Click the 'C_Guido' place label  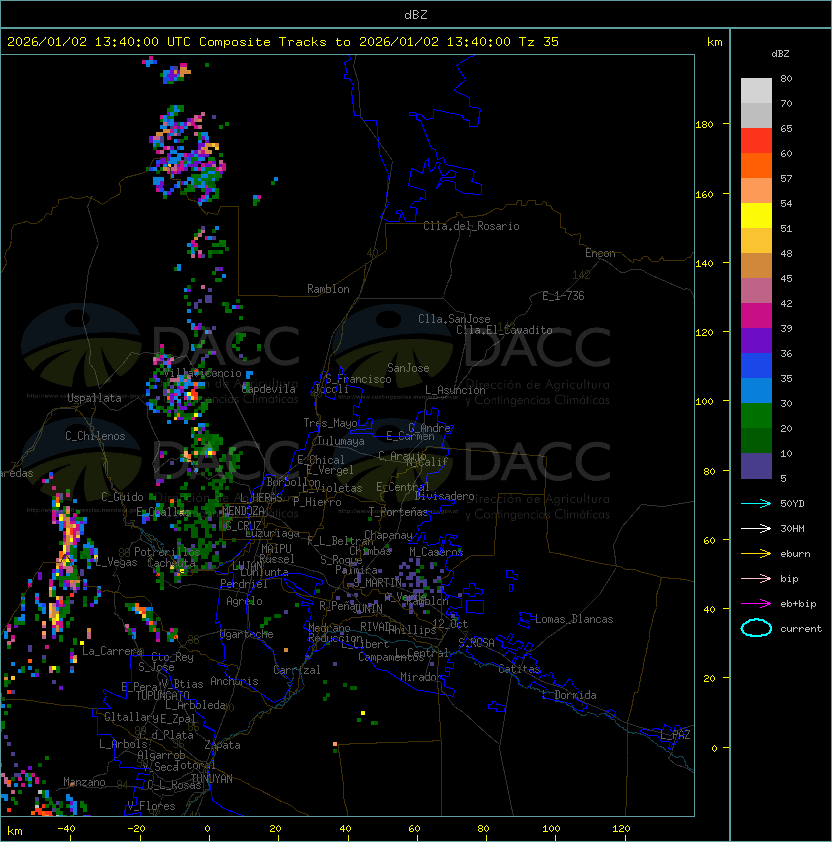coord(122,497)
